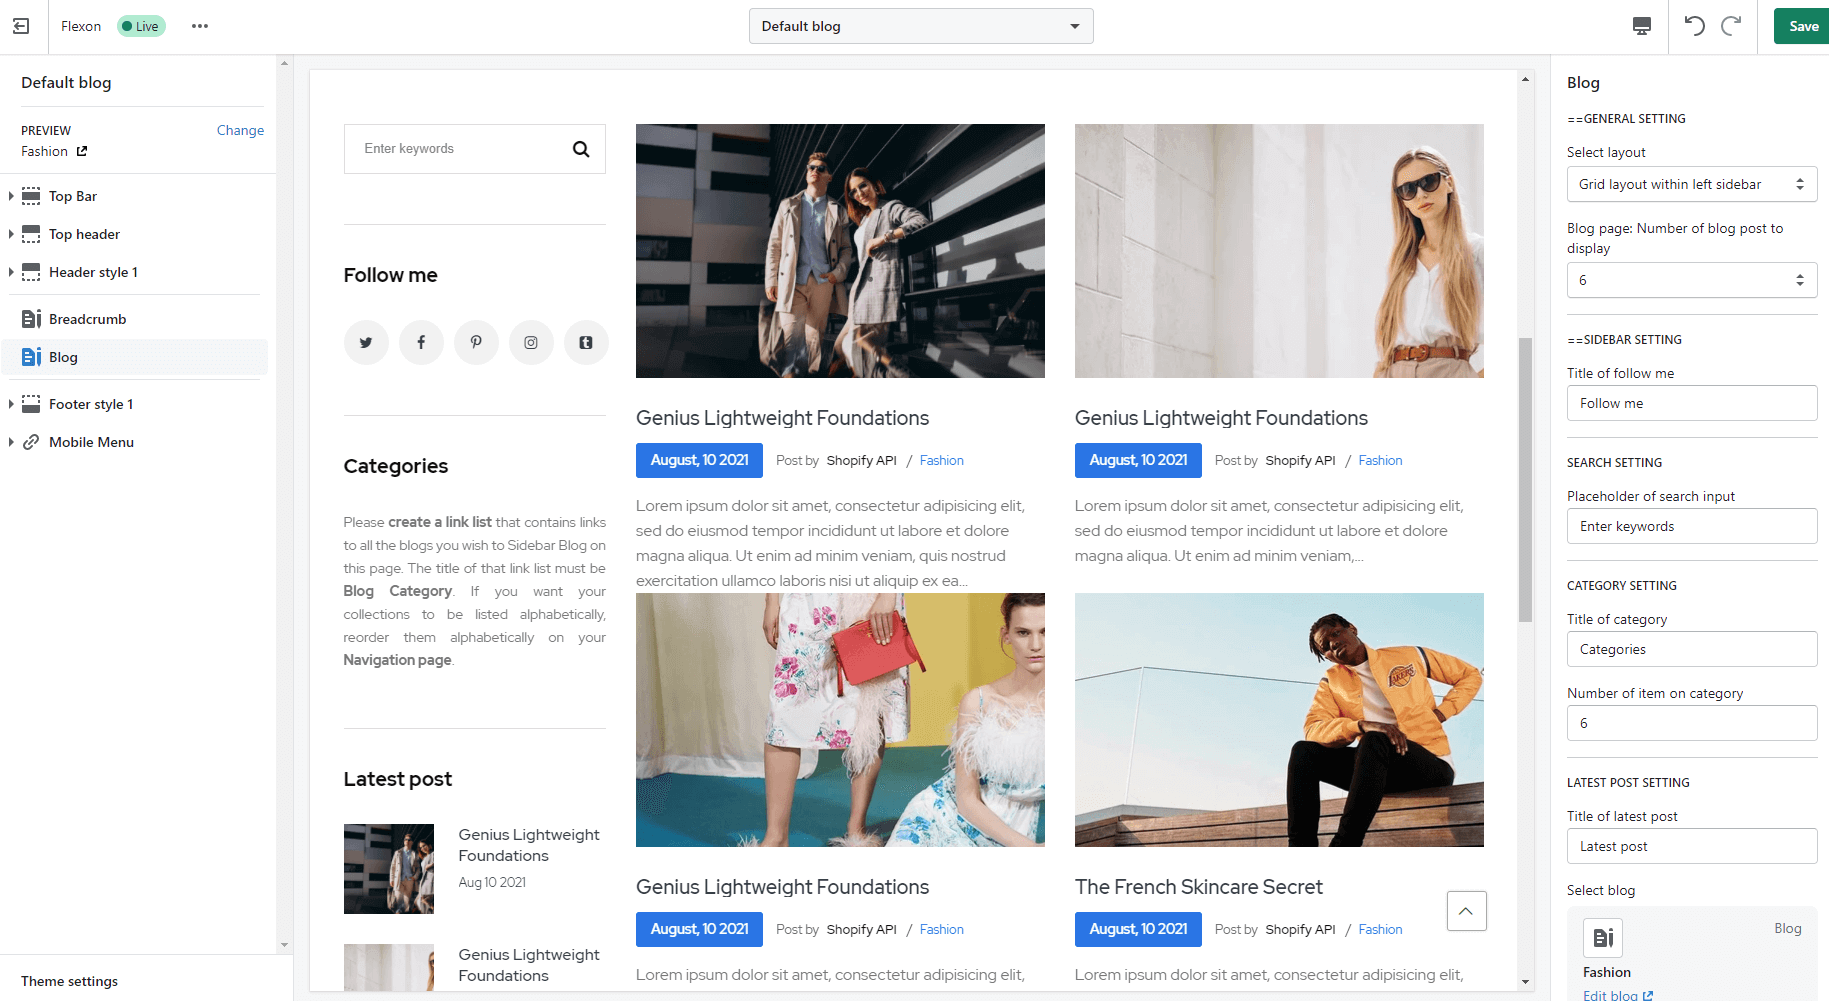
Task: Click the exit editor icon
Action: click(21, 26)
